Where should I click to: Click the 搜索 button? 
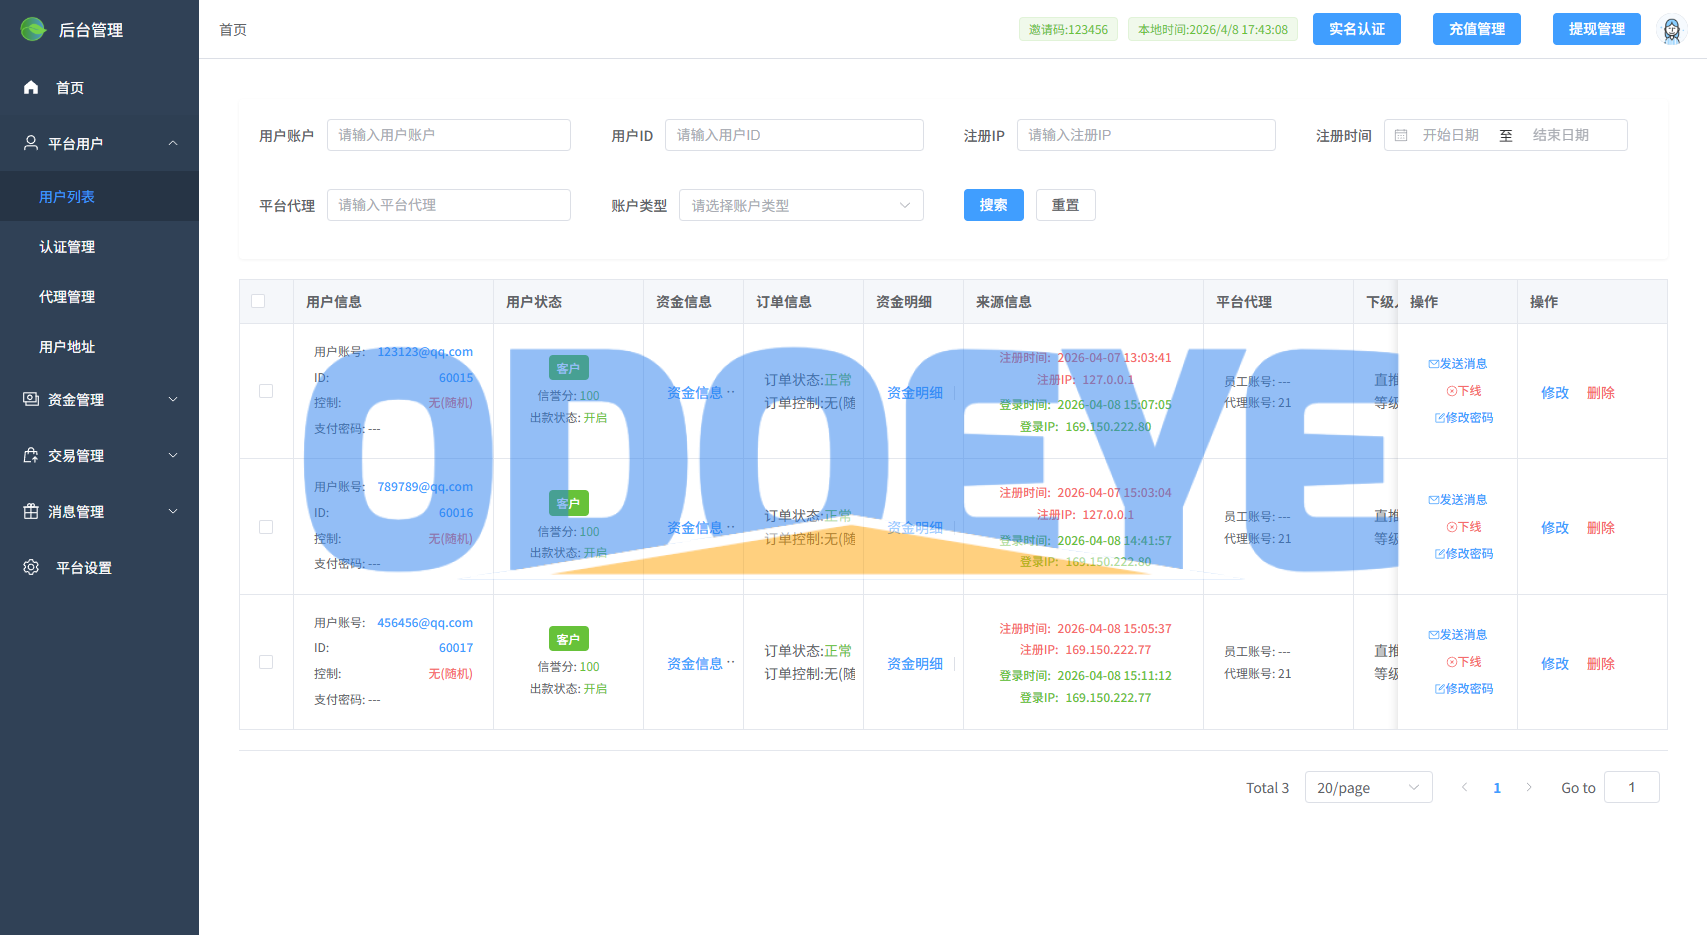(993, 205)
